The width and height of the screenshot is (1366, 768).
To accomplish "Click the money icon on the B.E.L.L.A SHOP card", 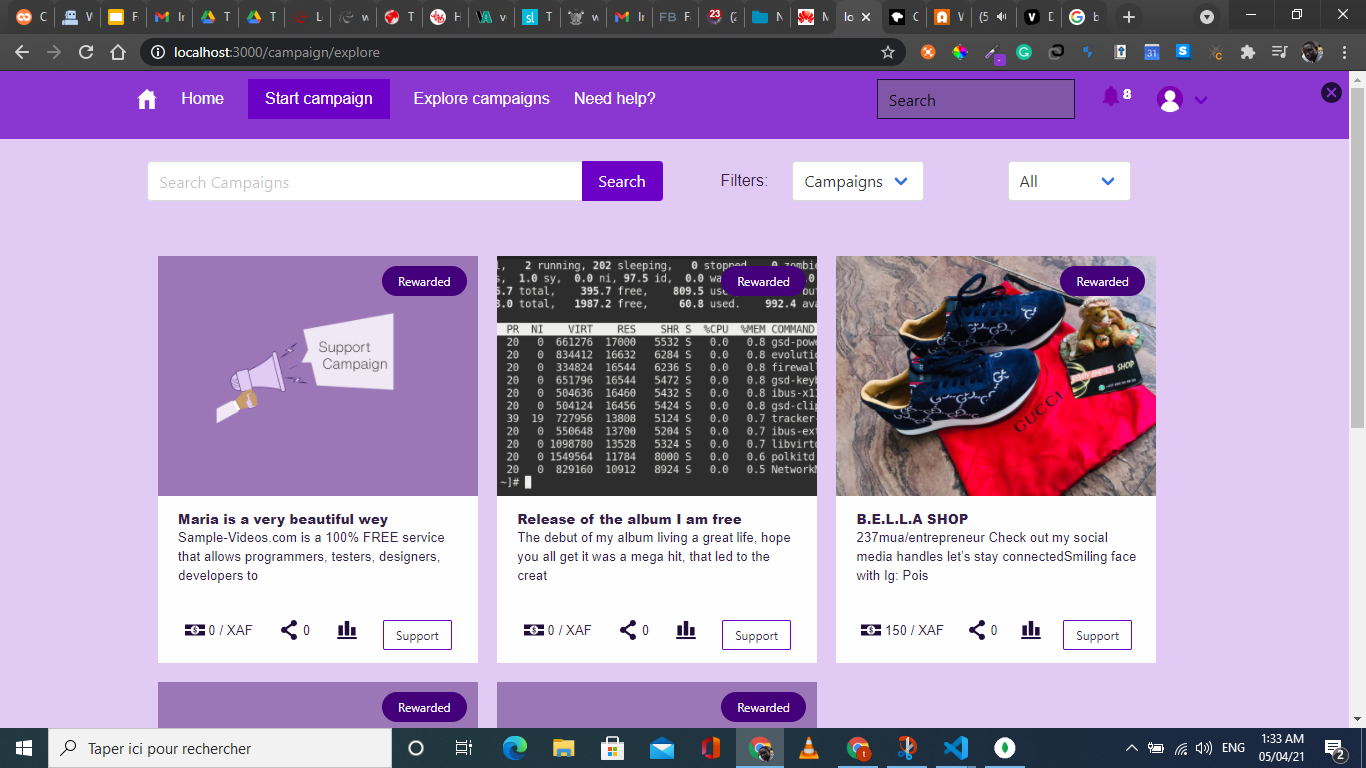I will (x=871, y=630).
